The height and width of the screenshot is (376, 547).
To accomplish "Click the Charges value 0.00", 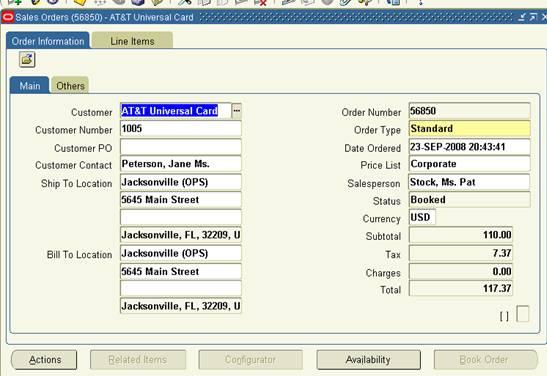I will click(461, 271).
